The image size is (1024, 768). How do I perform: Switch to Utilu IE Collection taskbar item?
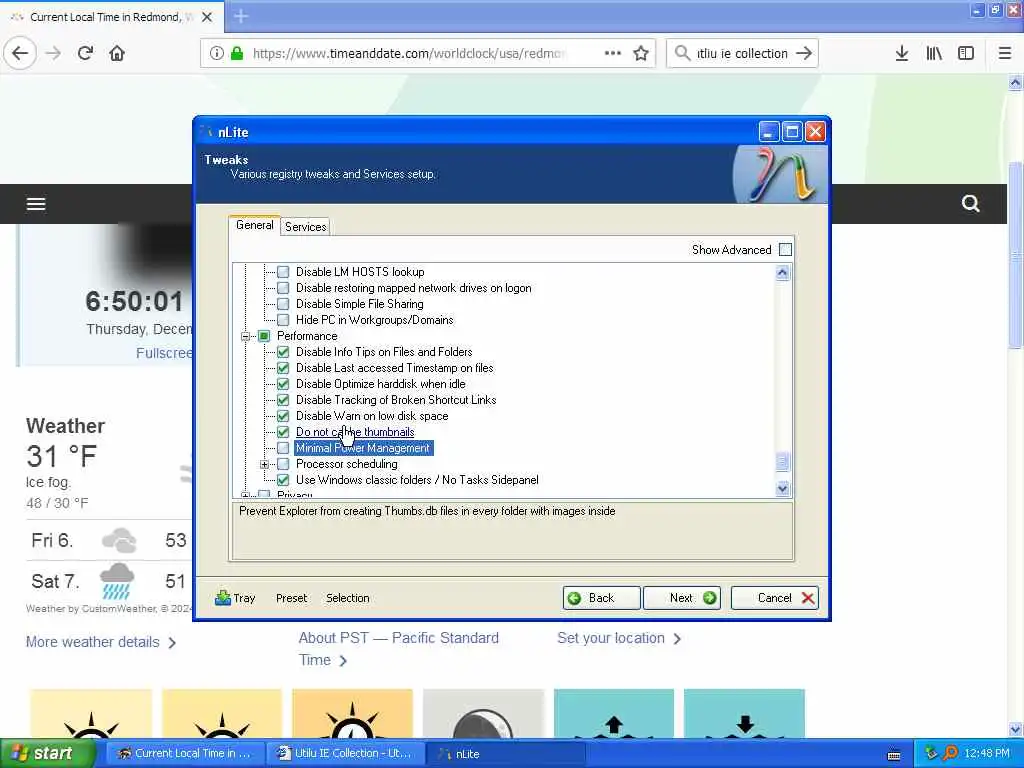(x=344, y=753)
